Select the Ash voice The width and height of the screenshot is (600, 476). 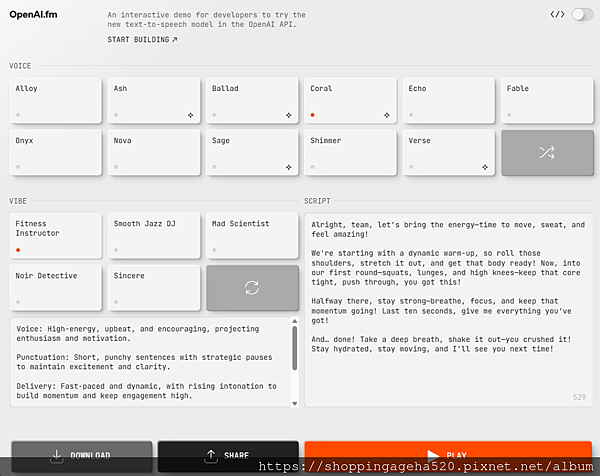pos(154,100)
